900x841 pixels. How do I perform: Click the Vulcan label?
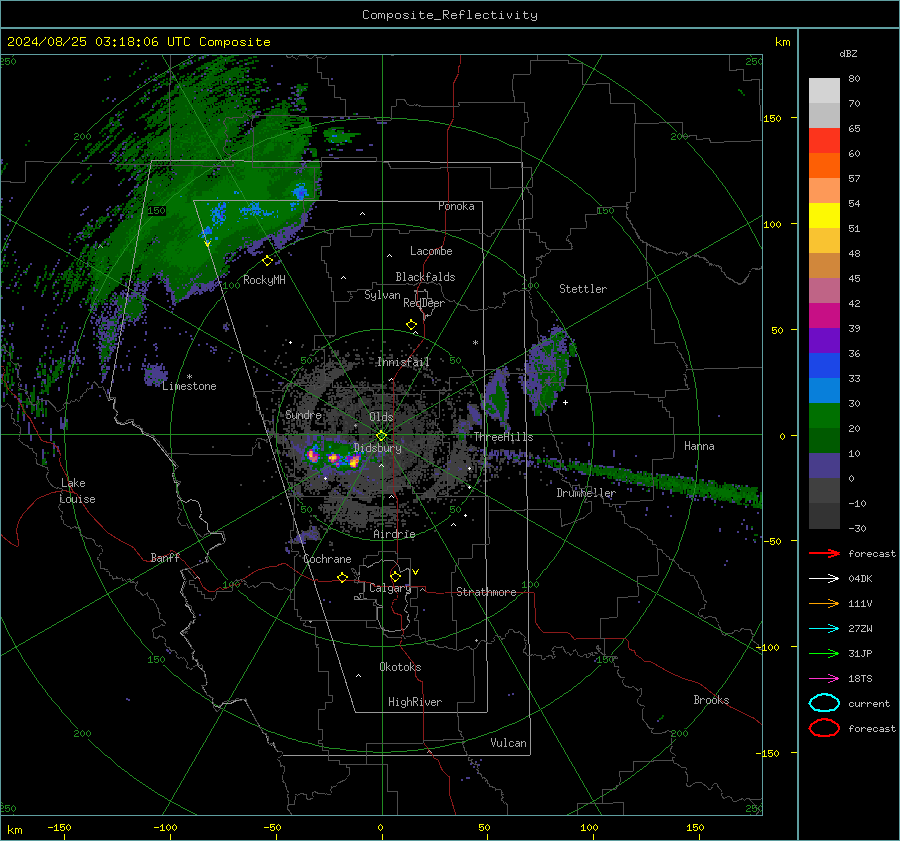[x=508, y=743]
